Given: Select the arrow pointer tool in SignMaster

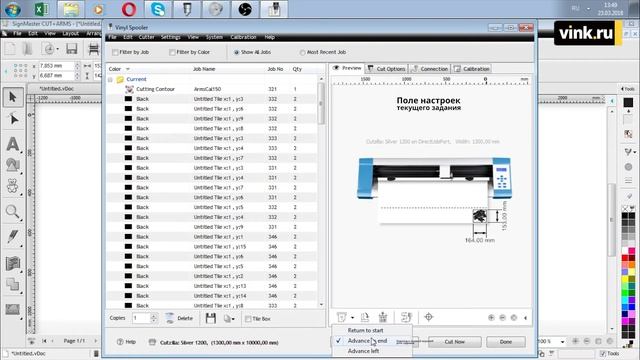Looking at the screenshot, I should 13,97.
